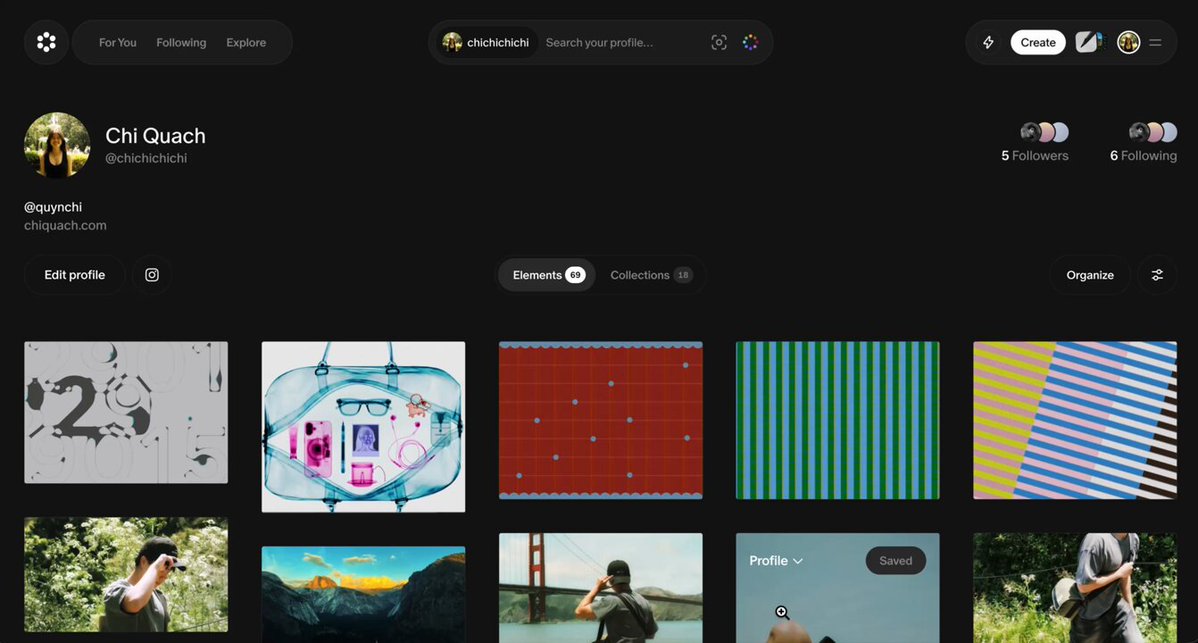Open the Instagram profile link icon
Screen dimensions: 1198x643
(x=152, y=275)
